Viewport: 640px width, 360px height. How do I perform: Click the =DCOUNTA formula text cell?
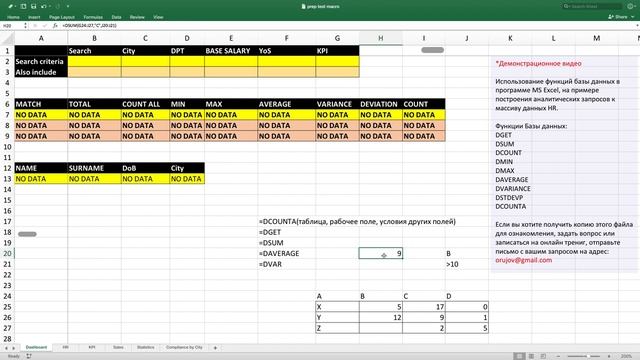(357, 222)
